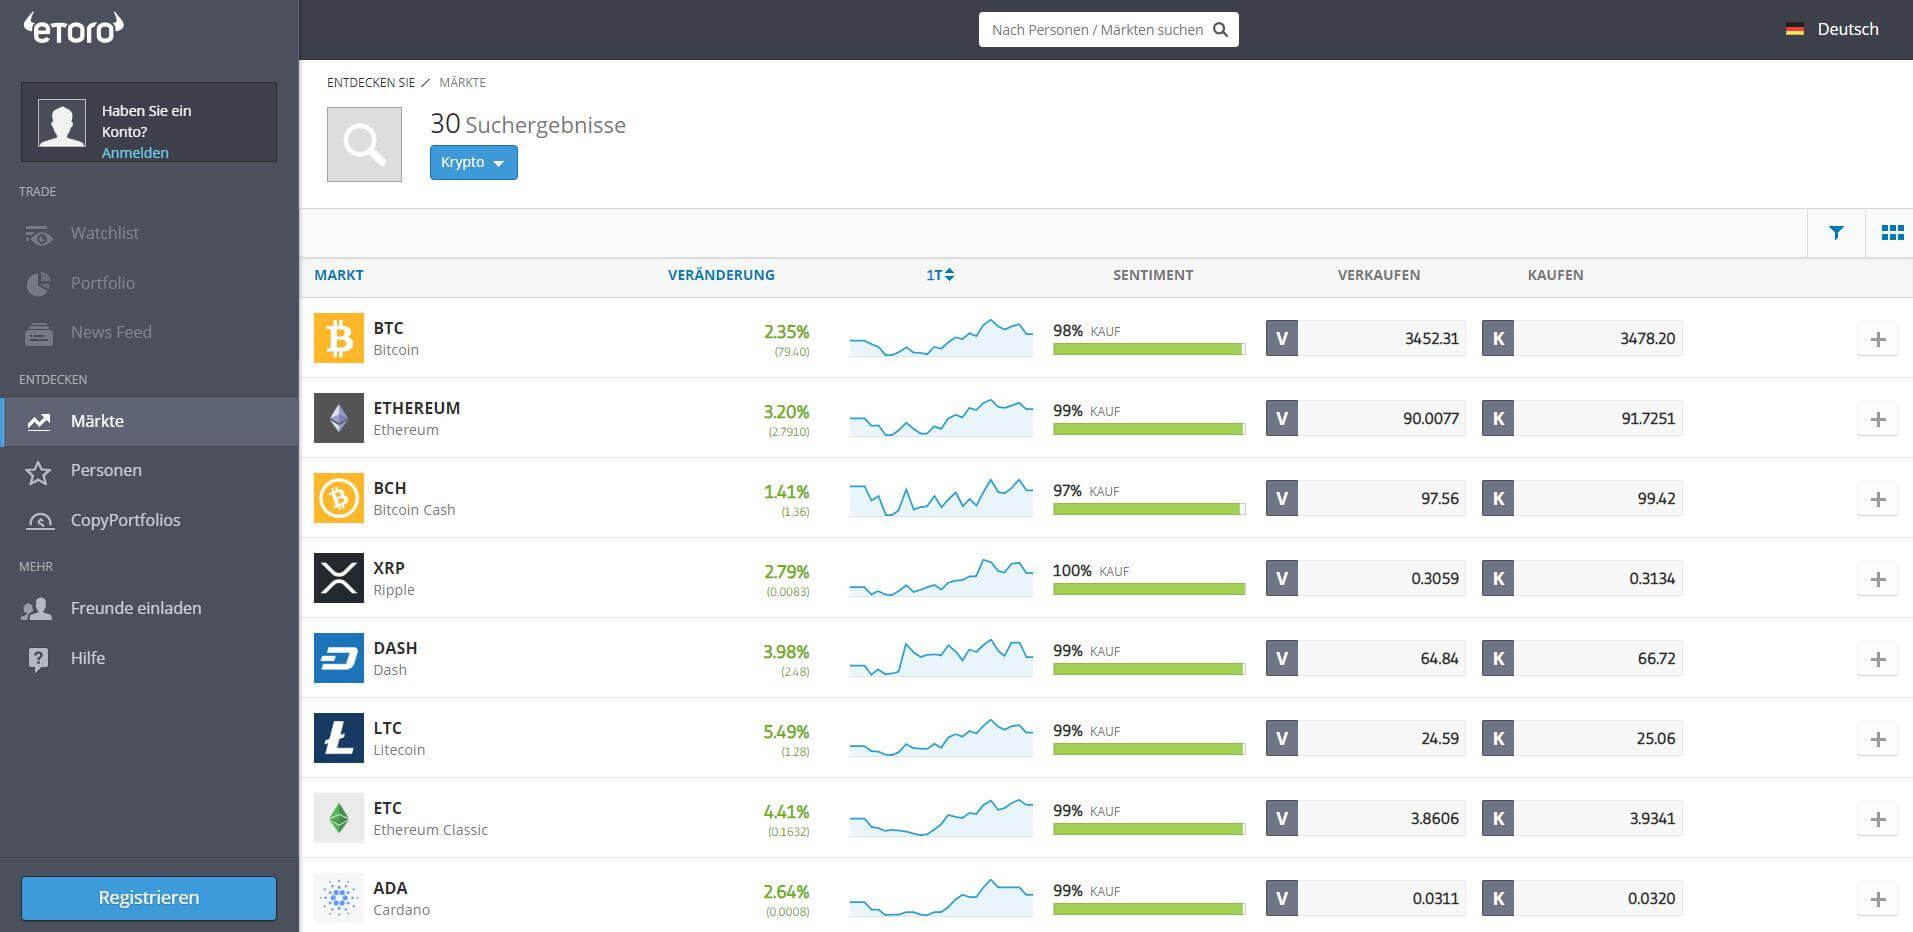
Task: Click the user avatar placeholder
Action: (x=62, y=123)
